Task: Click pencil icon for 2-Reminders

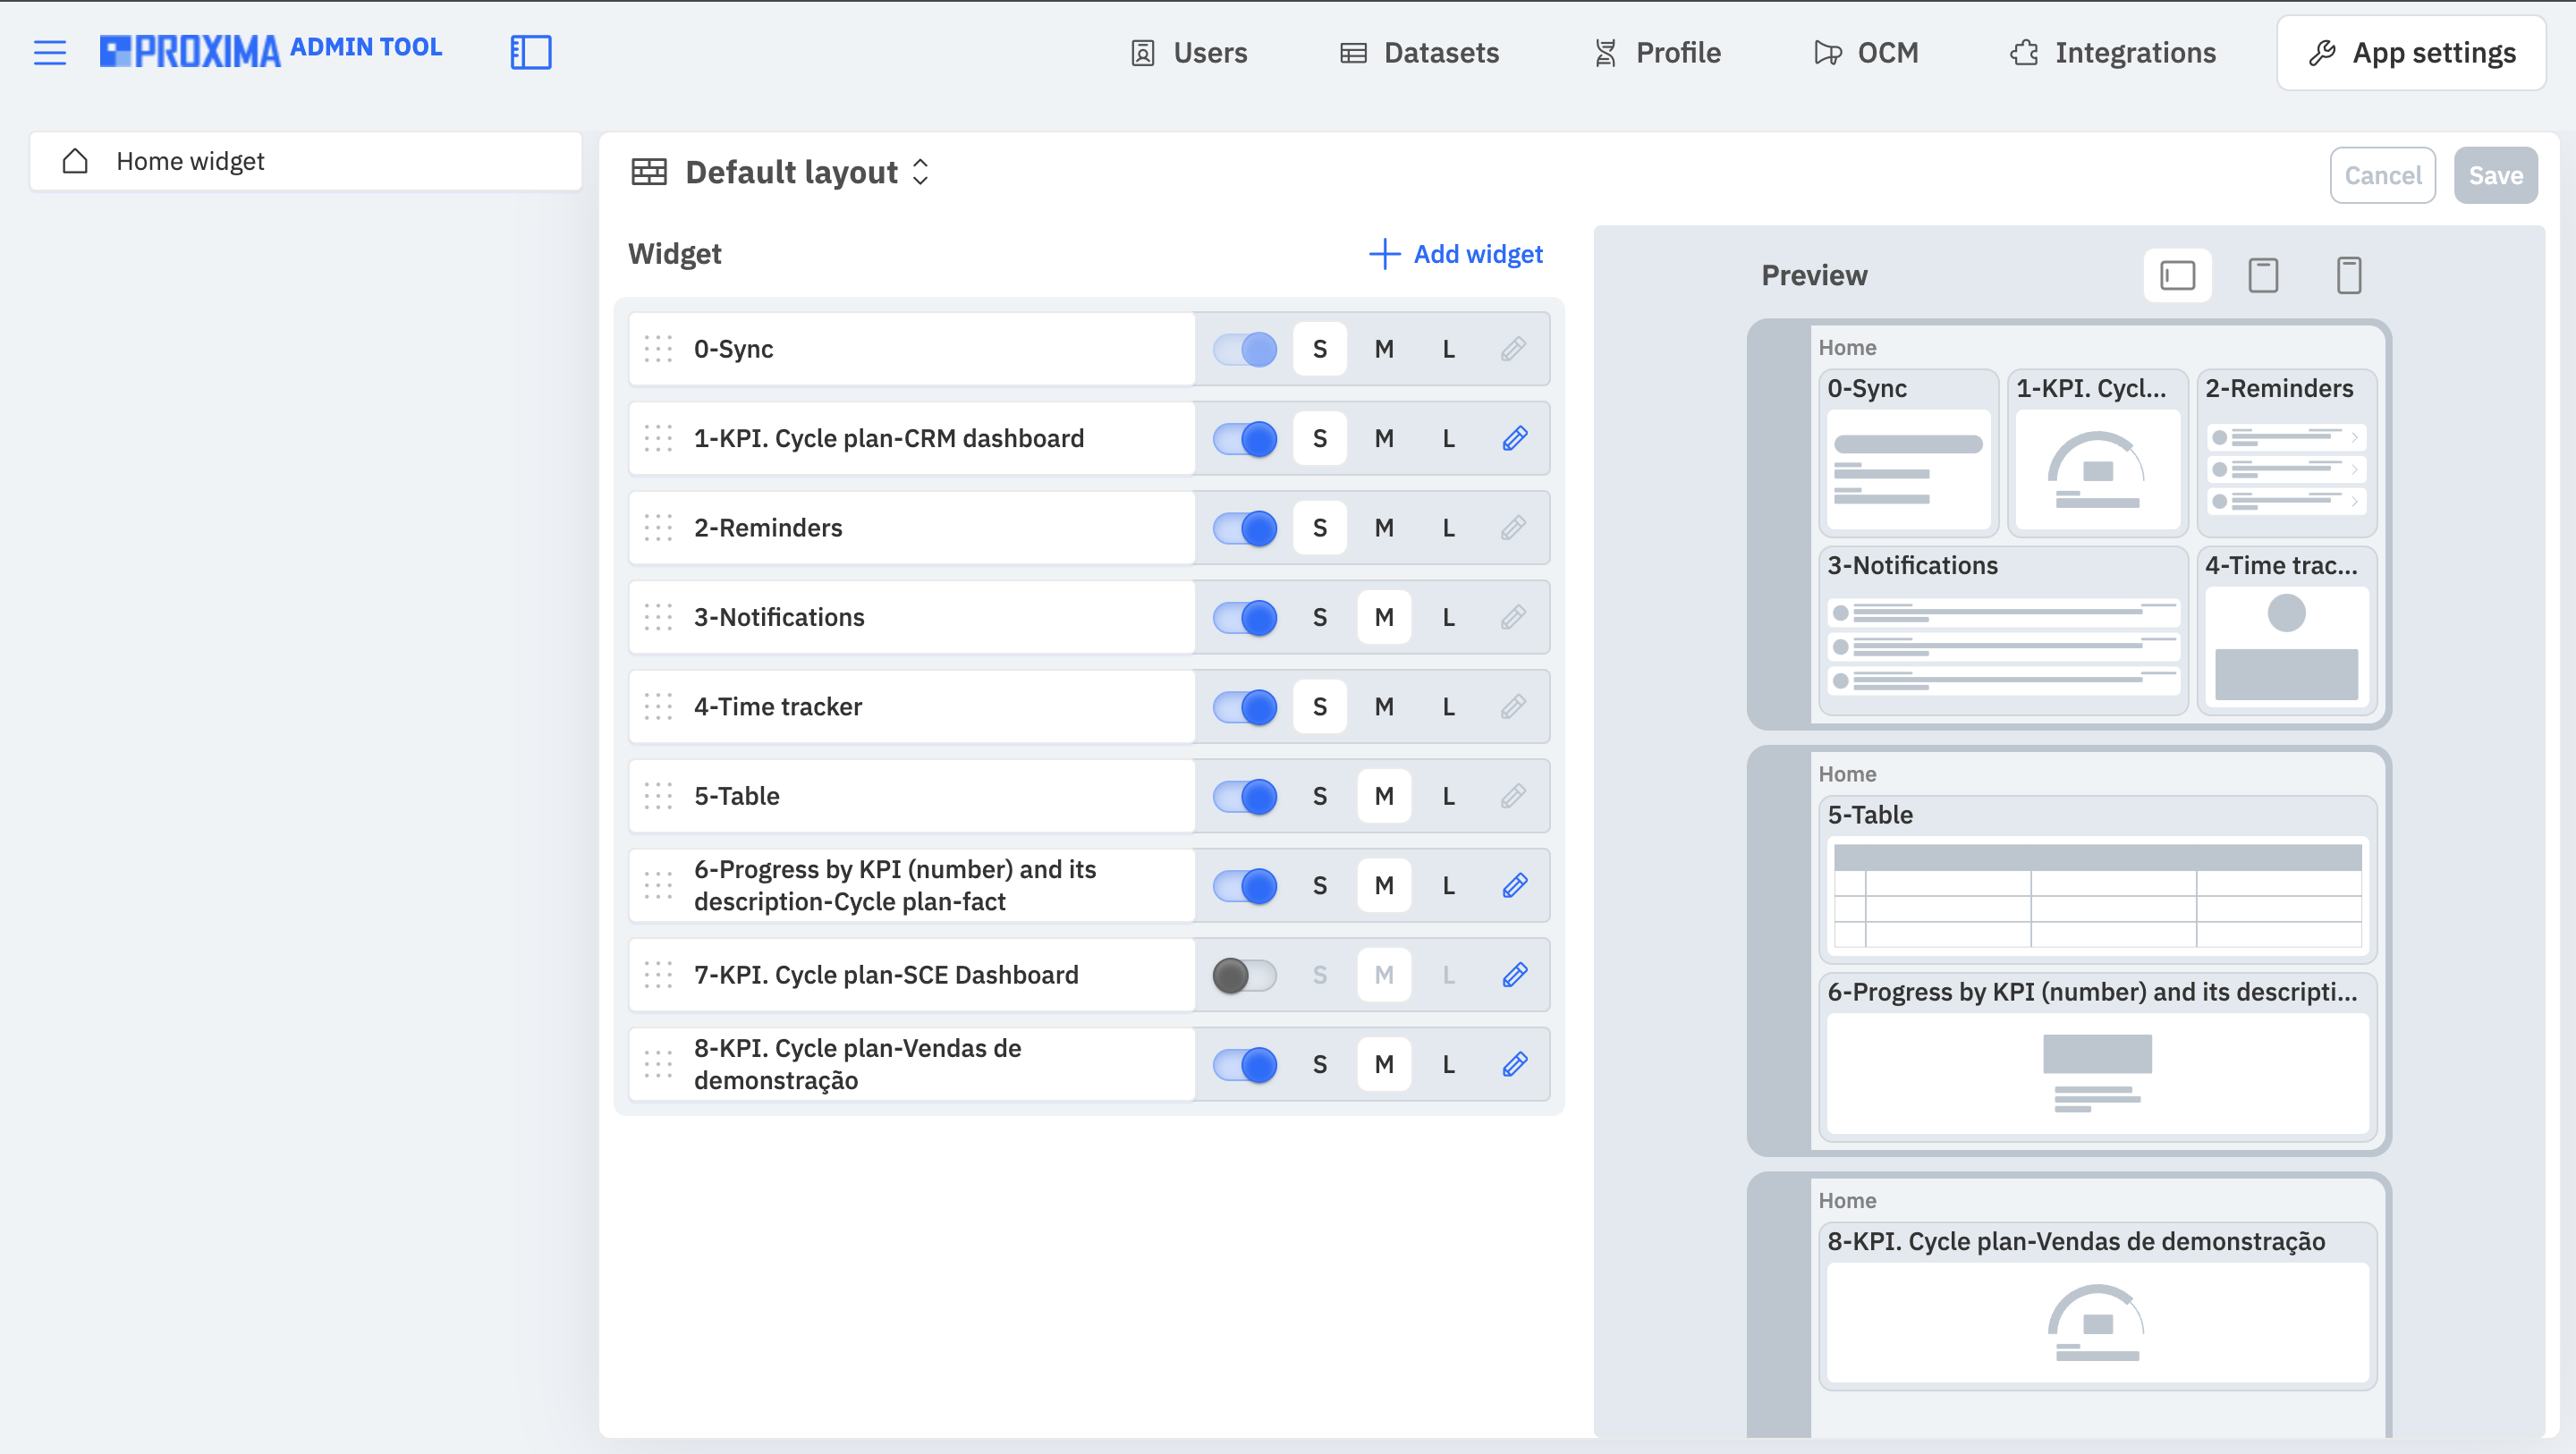Action: point(1514,527)
